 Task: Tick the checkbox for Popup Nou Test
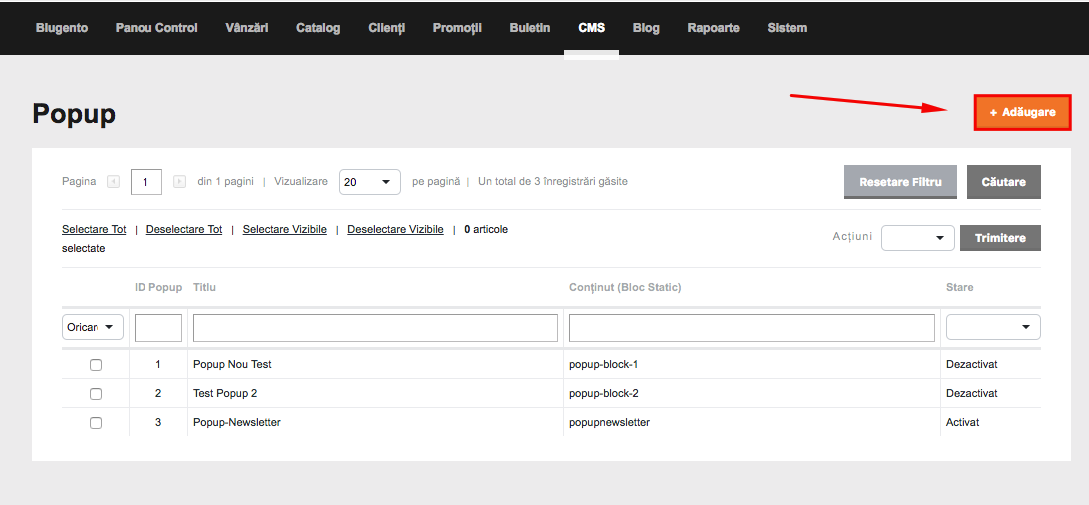96,365
